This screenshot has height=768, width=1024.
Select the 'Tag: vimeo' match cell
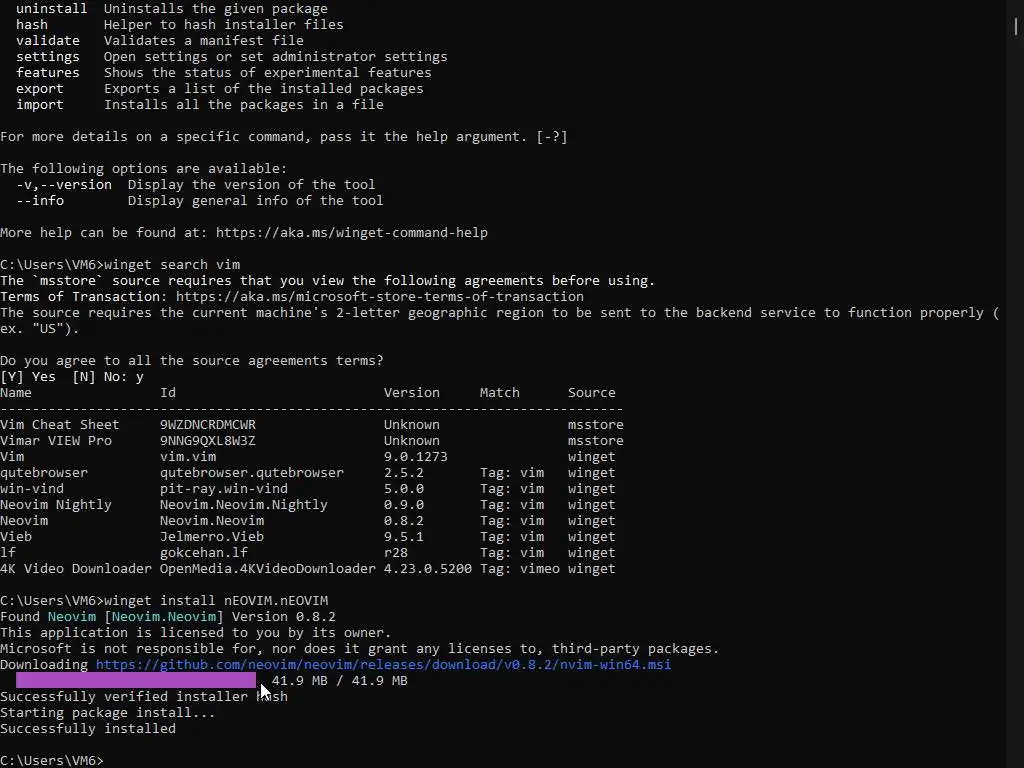(520, 568)
